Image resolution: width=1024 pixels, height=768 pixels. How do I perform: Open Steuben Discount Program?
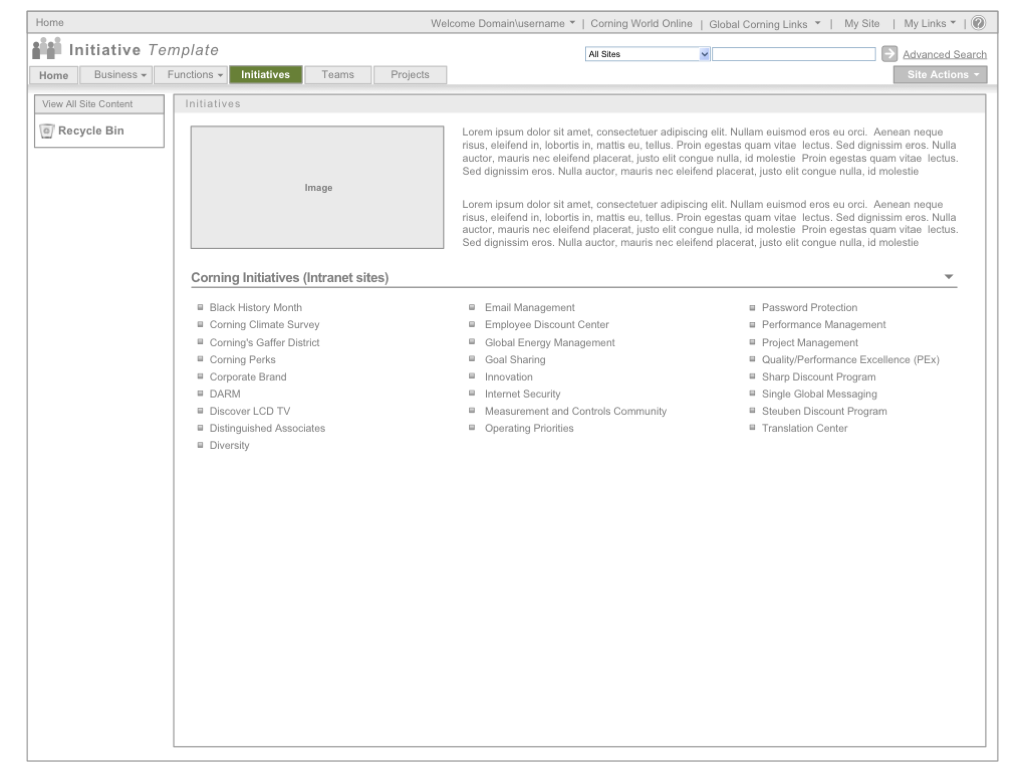824,411
